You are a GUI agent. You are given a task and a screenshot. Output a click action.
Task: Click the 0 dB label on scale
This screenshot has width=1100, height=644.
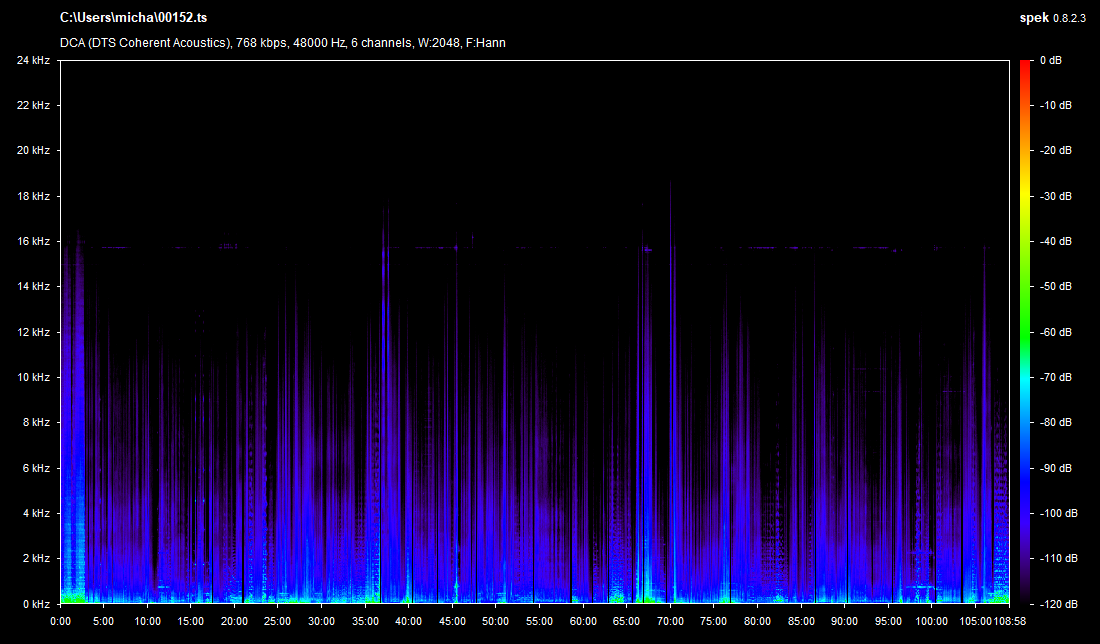click(x=1050, y=60)
